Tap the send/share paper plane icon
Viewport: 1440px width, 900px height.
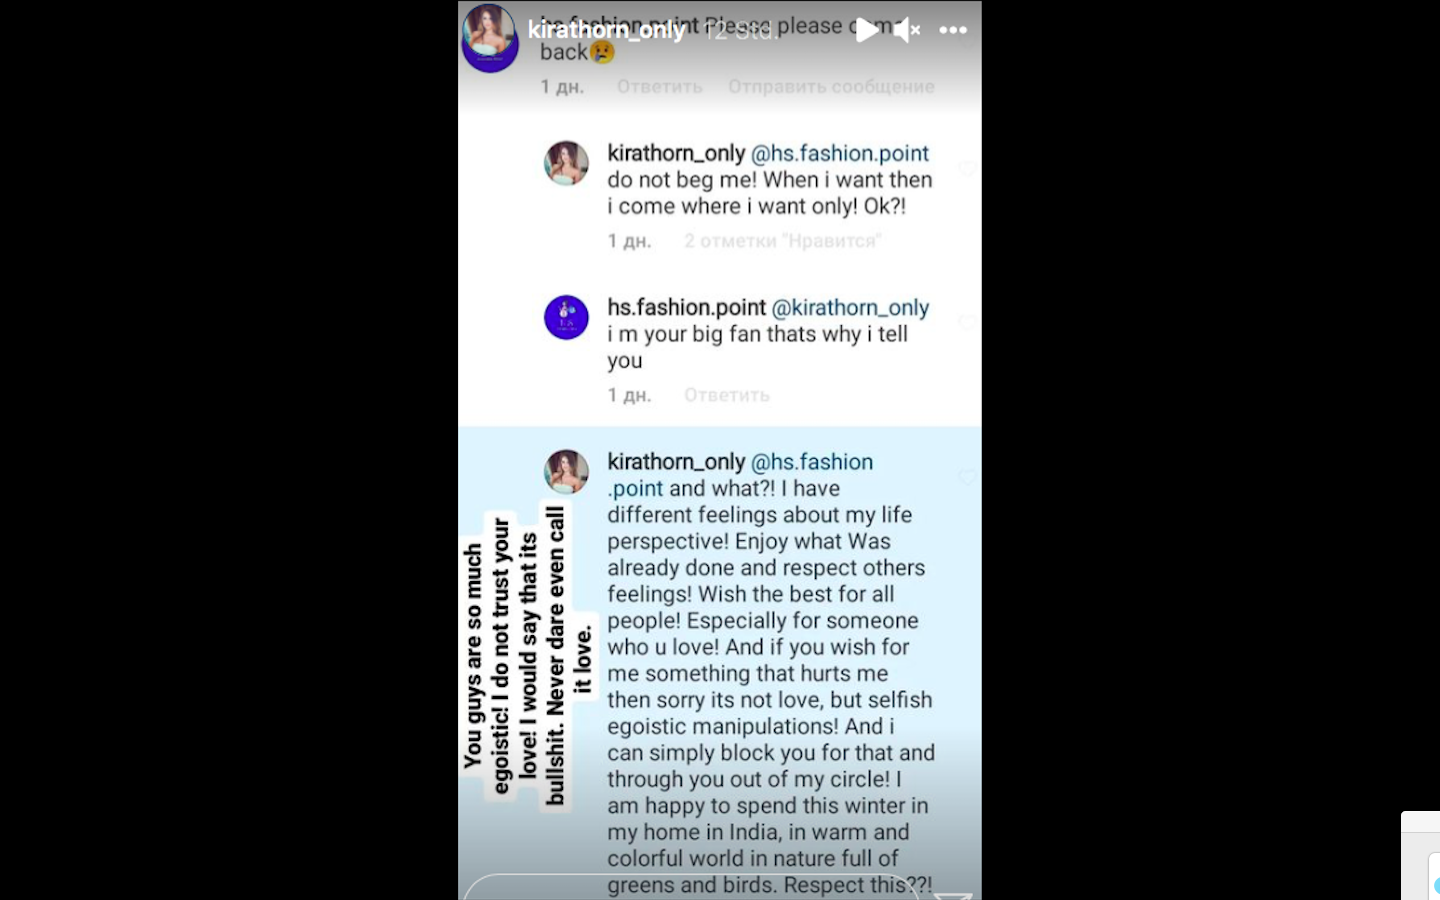coord(953,895)
